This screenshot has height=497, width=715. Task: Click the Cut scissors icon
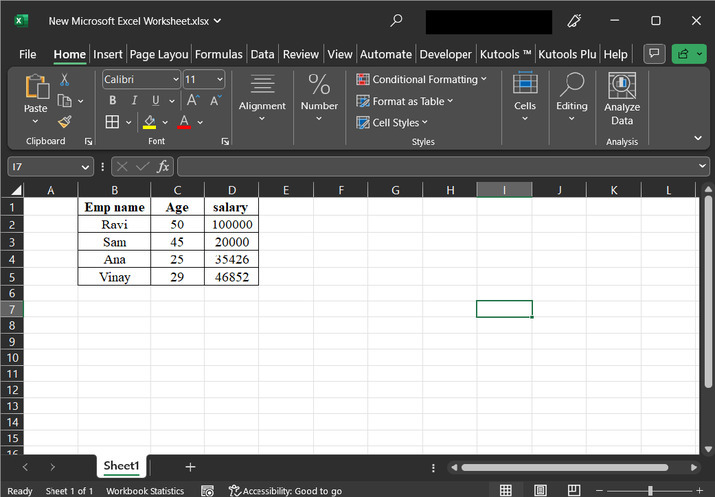(x=65, y=80)
